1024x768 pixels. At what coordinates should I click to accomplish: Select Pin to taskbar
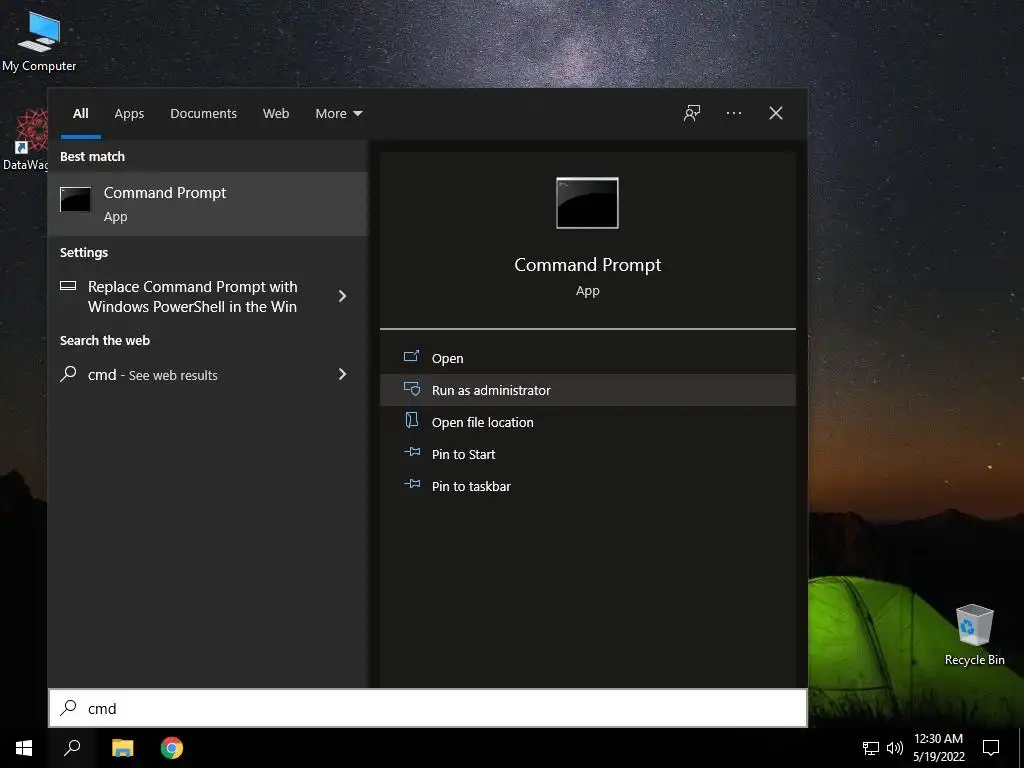click(x=588, y=486)
